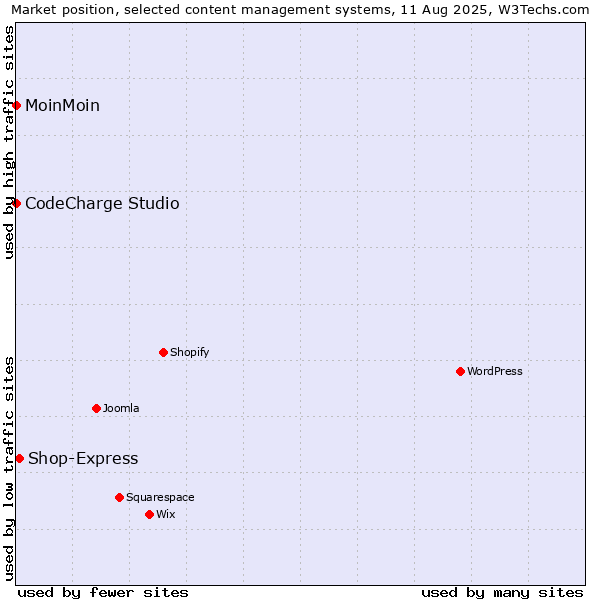
Task: Click the Squarespace data point marker
Action: (x=119, y=497)
